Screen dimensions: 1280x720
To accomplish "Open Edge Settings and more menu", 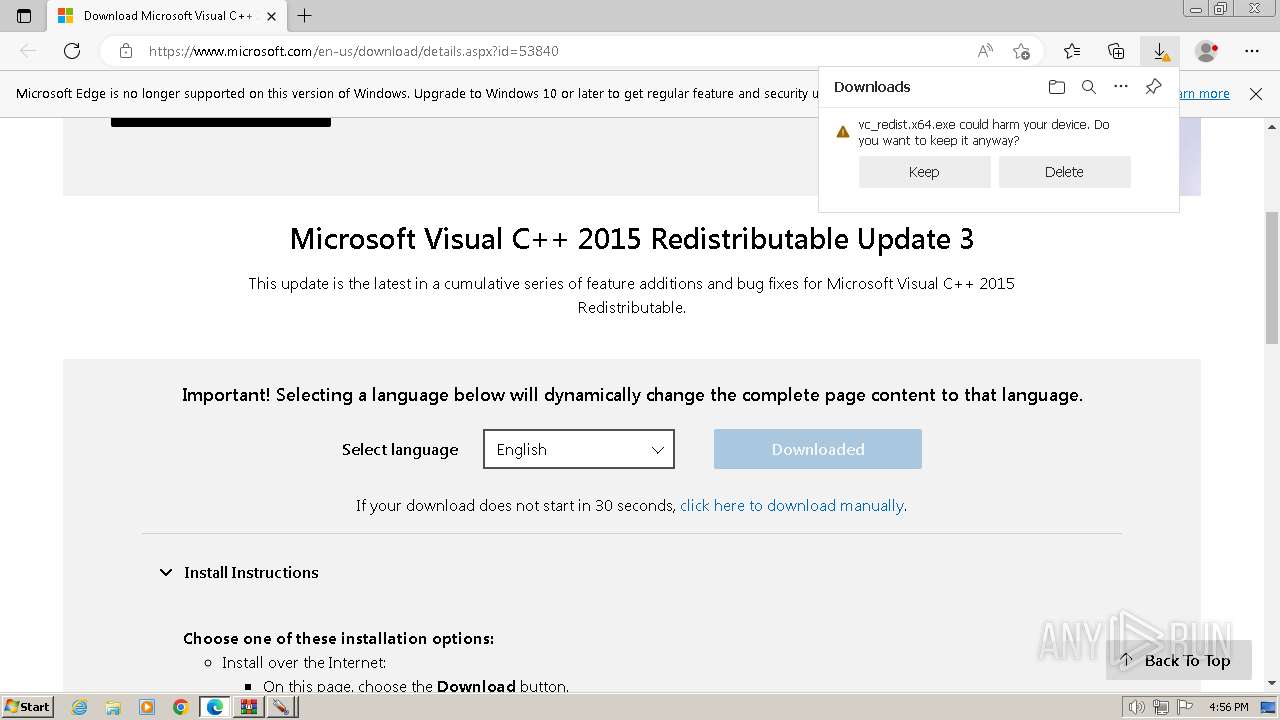I will (1252, 51).
